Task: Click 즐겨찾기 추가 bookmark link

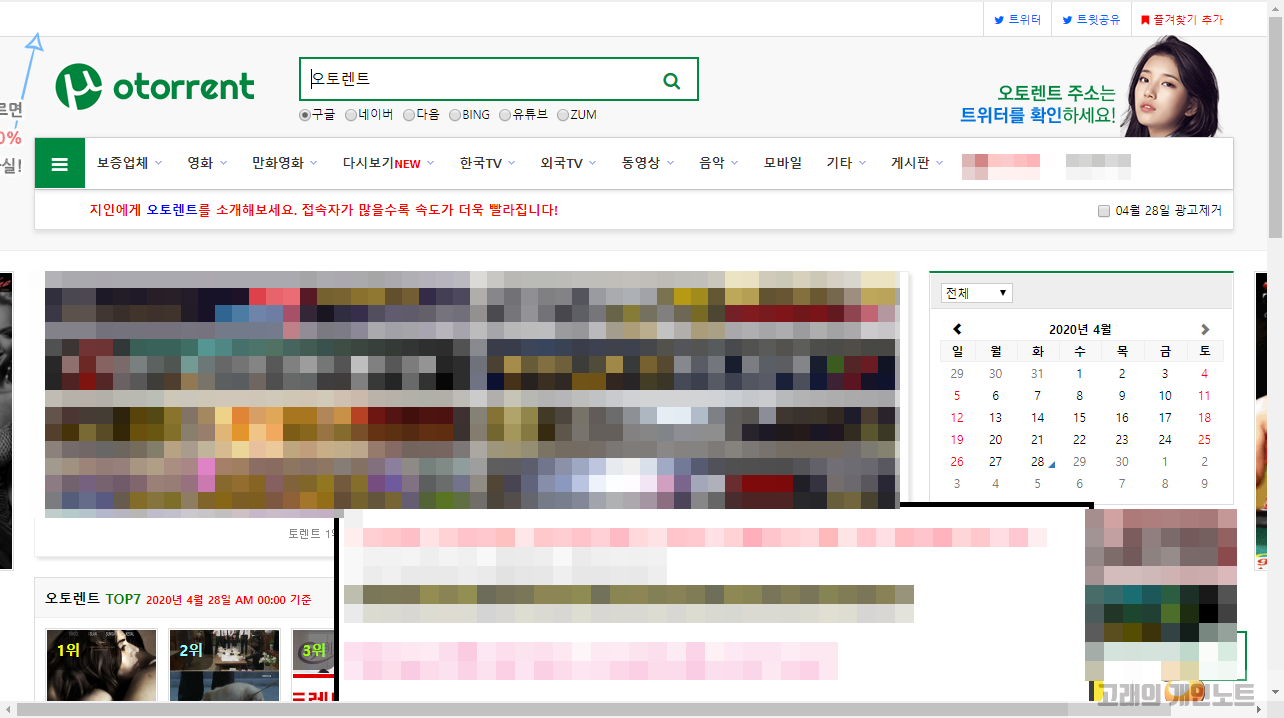Action: coord(1181,19)
